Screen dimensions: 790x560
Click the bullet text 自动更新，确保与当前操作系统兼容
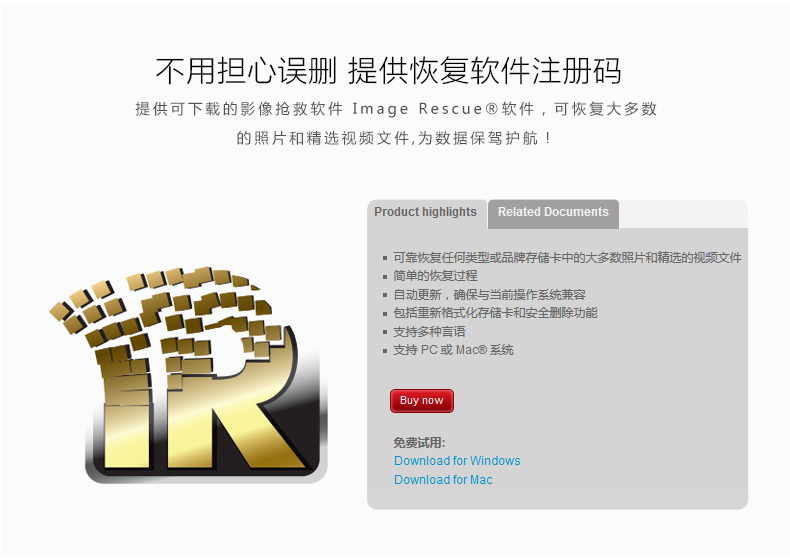489,294
